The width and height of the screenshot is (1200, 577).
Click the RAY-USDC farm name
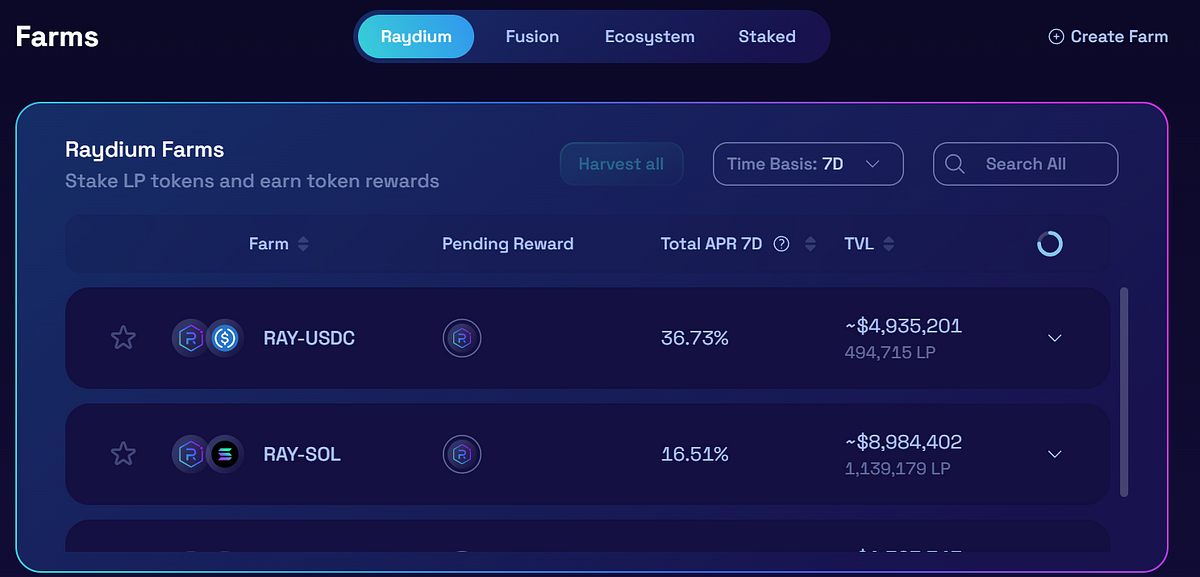[309, 338]
